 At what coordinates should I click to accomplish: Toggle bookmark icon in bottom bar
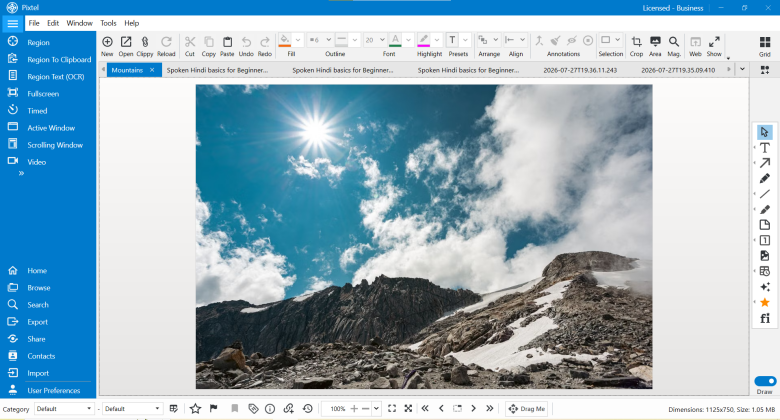click(235, 409)
